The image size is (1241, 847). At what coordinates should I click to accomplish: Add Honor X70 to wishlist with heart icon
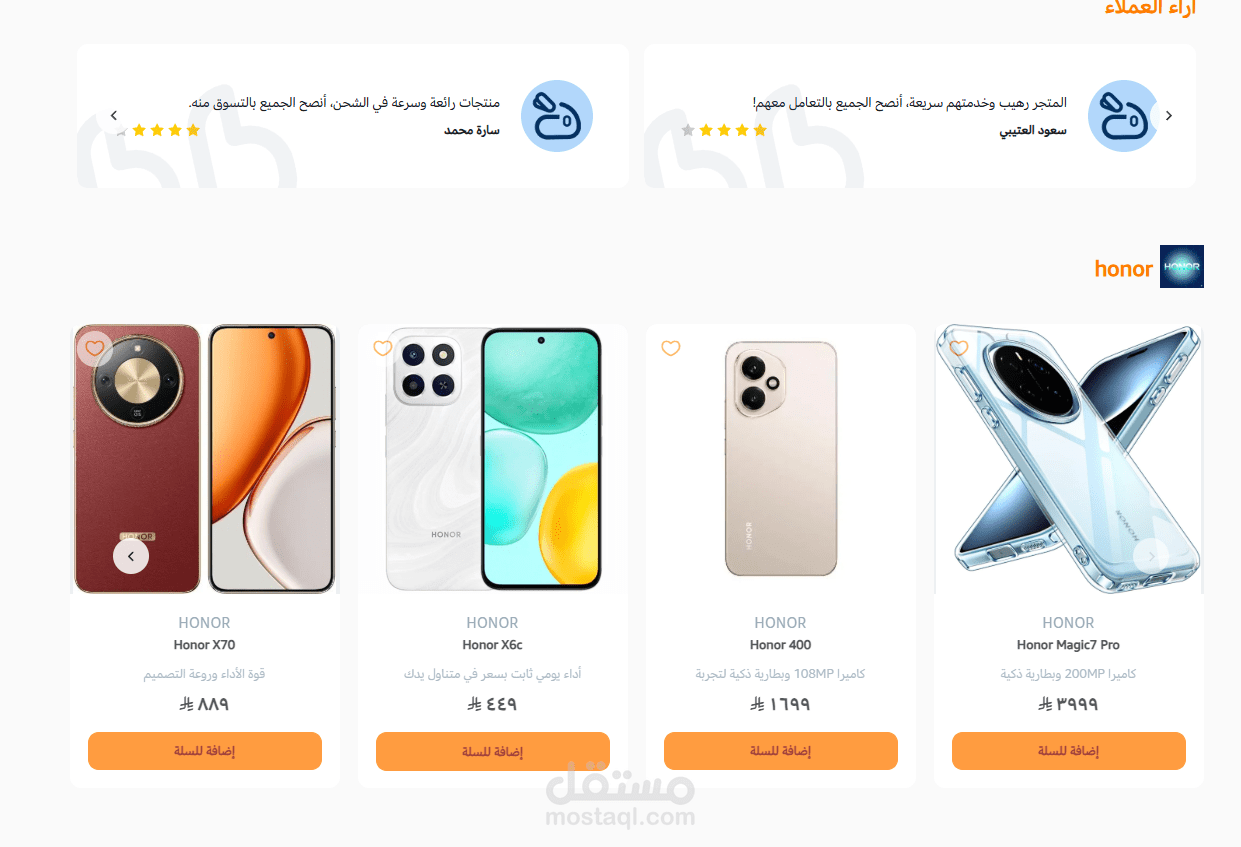(95, 348)
